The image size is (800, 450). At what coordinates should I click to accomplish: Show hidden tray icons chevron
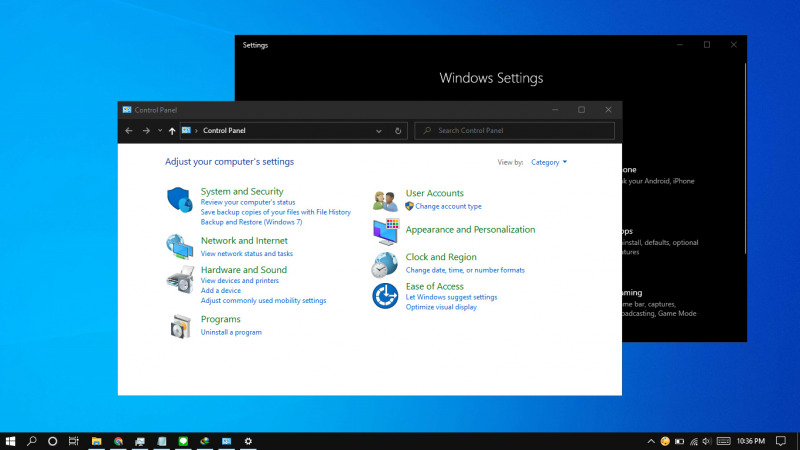(651, 441)
